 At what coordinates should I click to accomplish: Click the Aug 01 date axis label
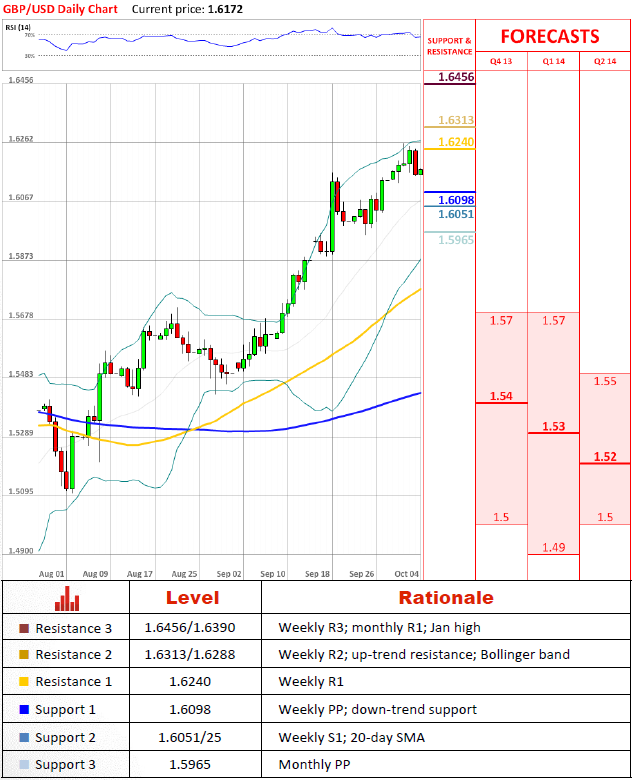coord(52,574)
